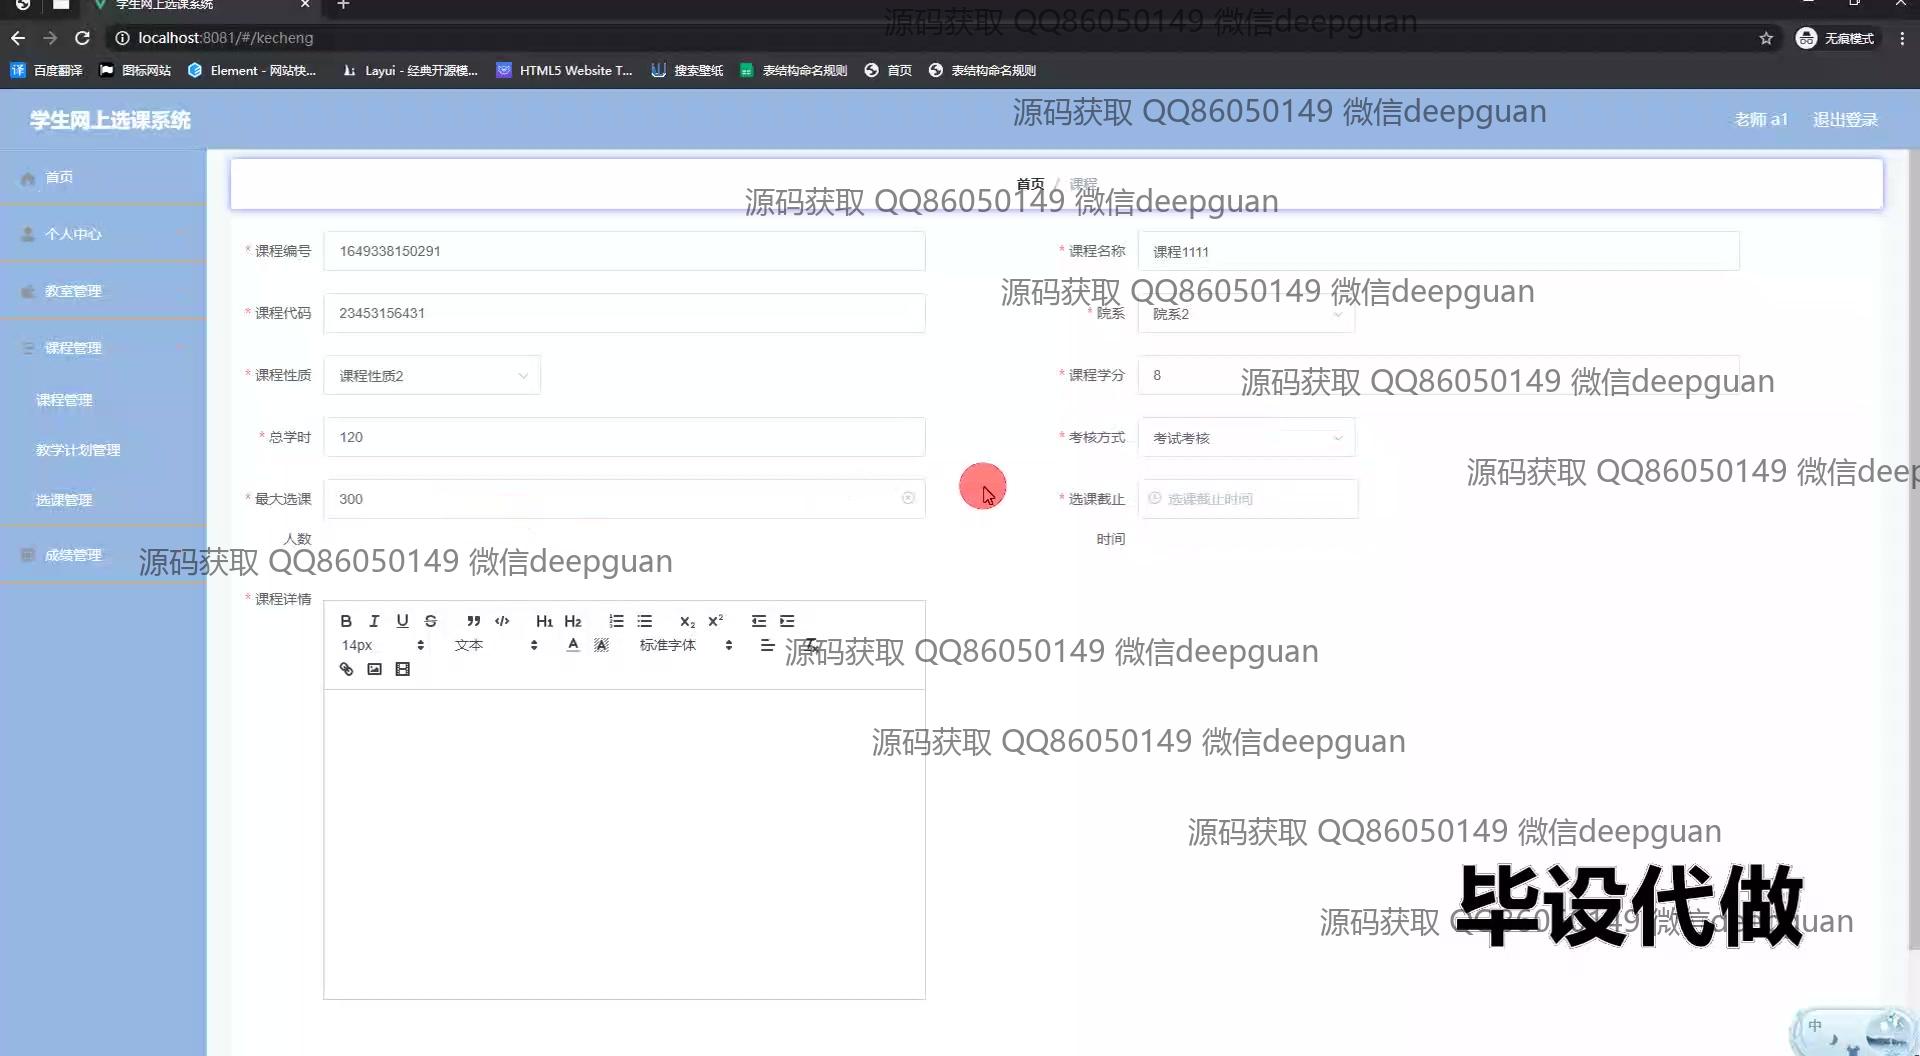Viewport: 1920px width, 1056px height.
Task: Click 首页 in the breadcrumb
Action: pos(1030,184)
